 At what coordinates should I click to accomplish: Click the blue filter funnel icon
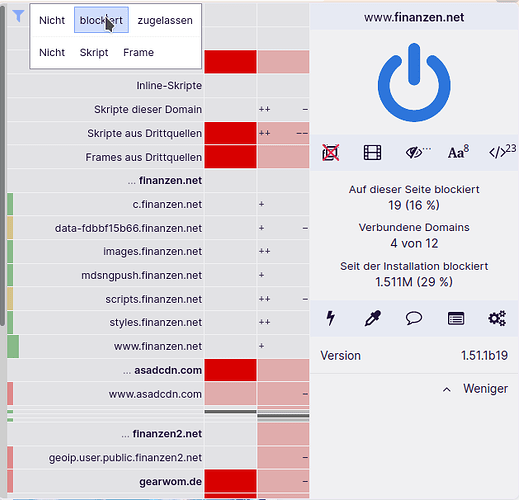coord(18,16)
